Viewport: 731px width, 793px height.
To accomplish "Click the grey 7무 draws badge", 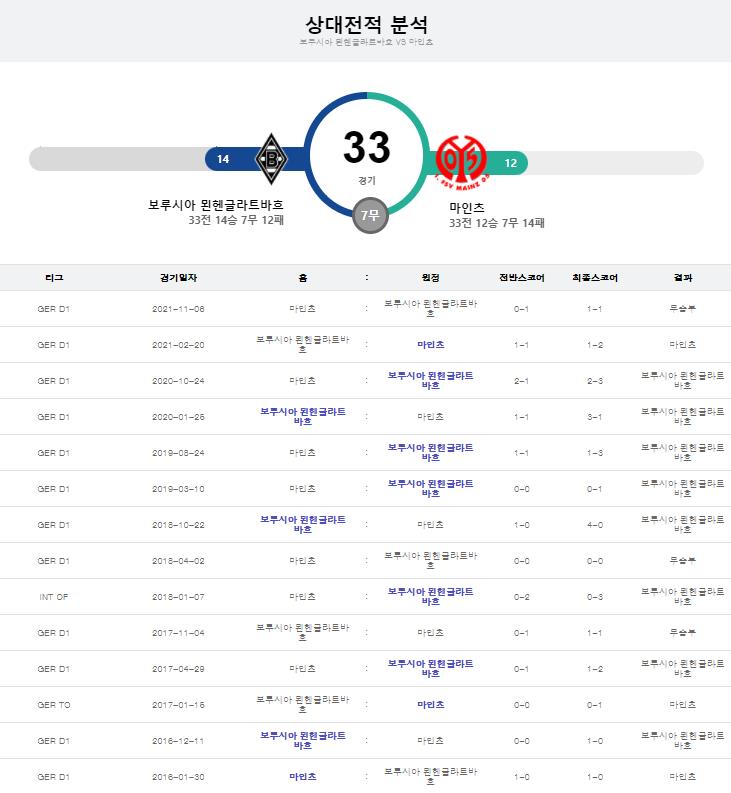I will click(370, 215).
